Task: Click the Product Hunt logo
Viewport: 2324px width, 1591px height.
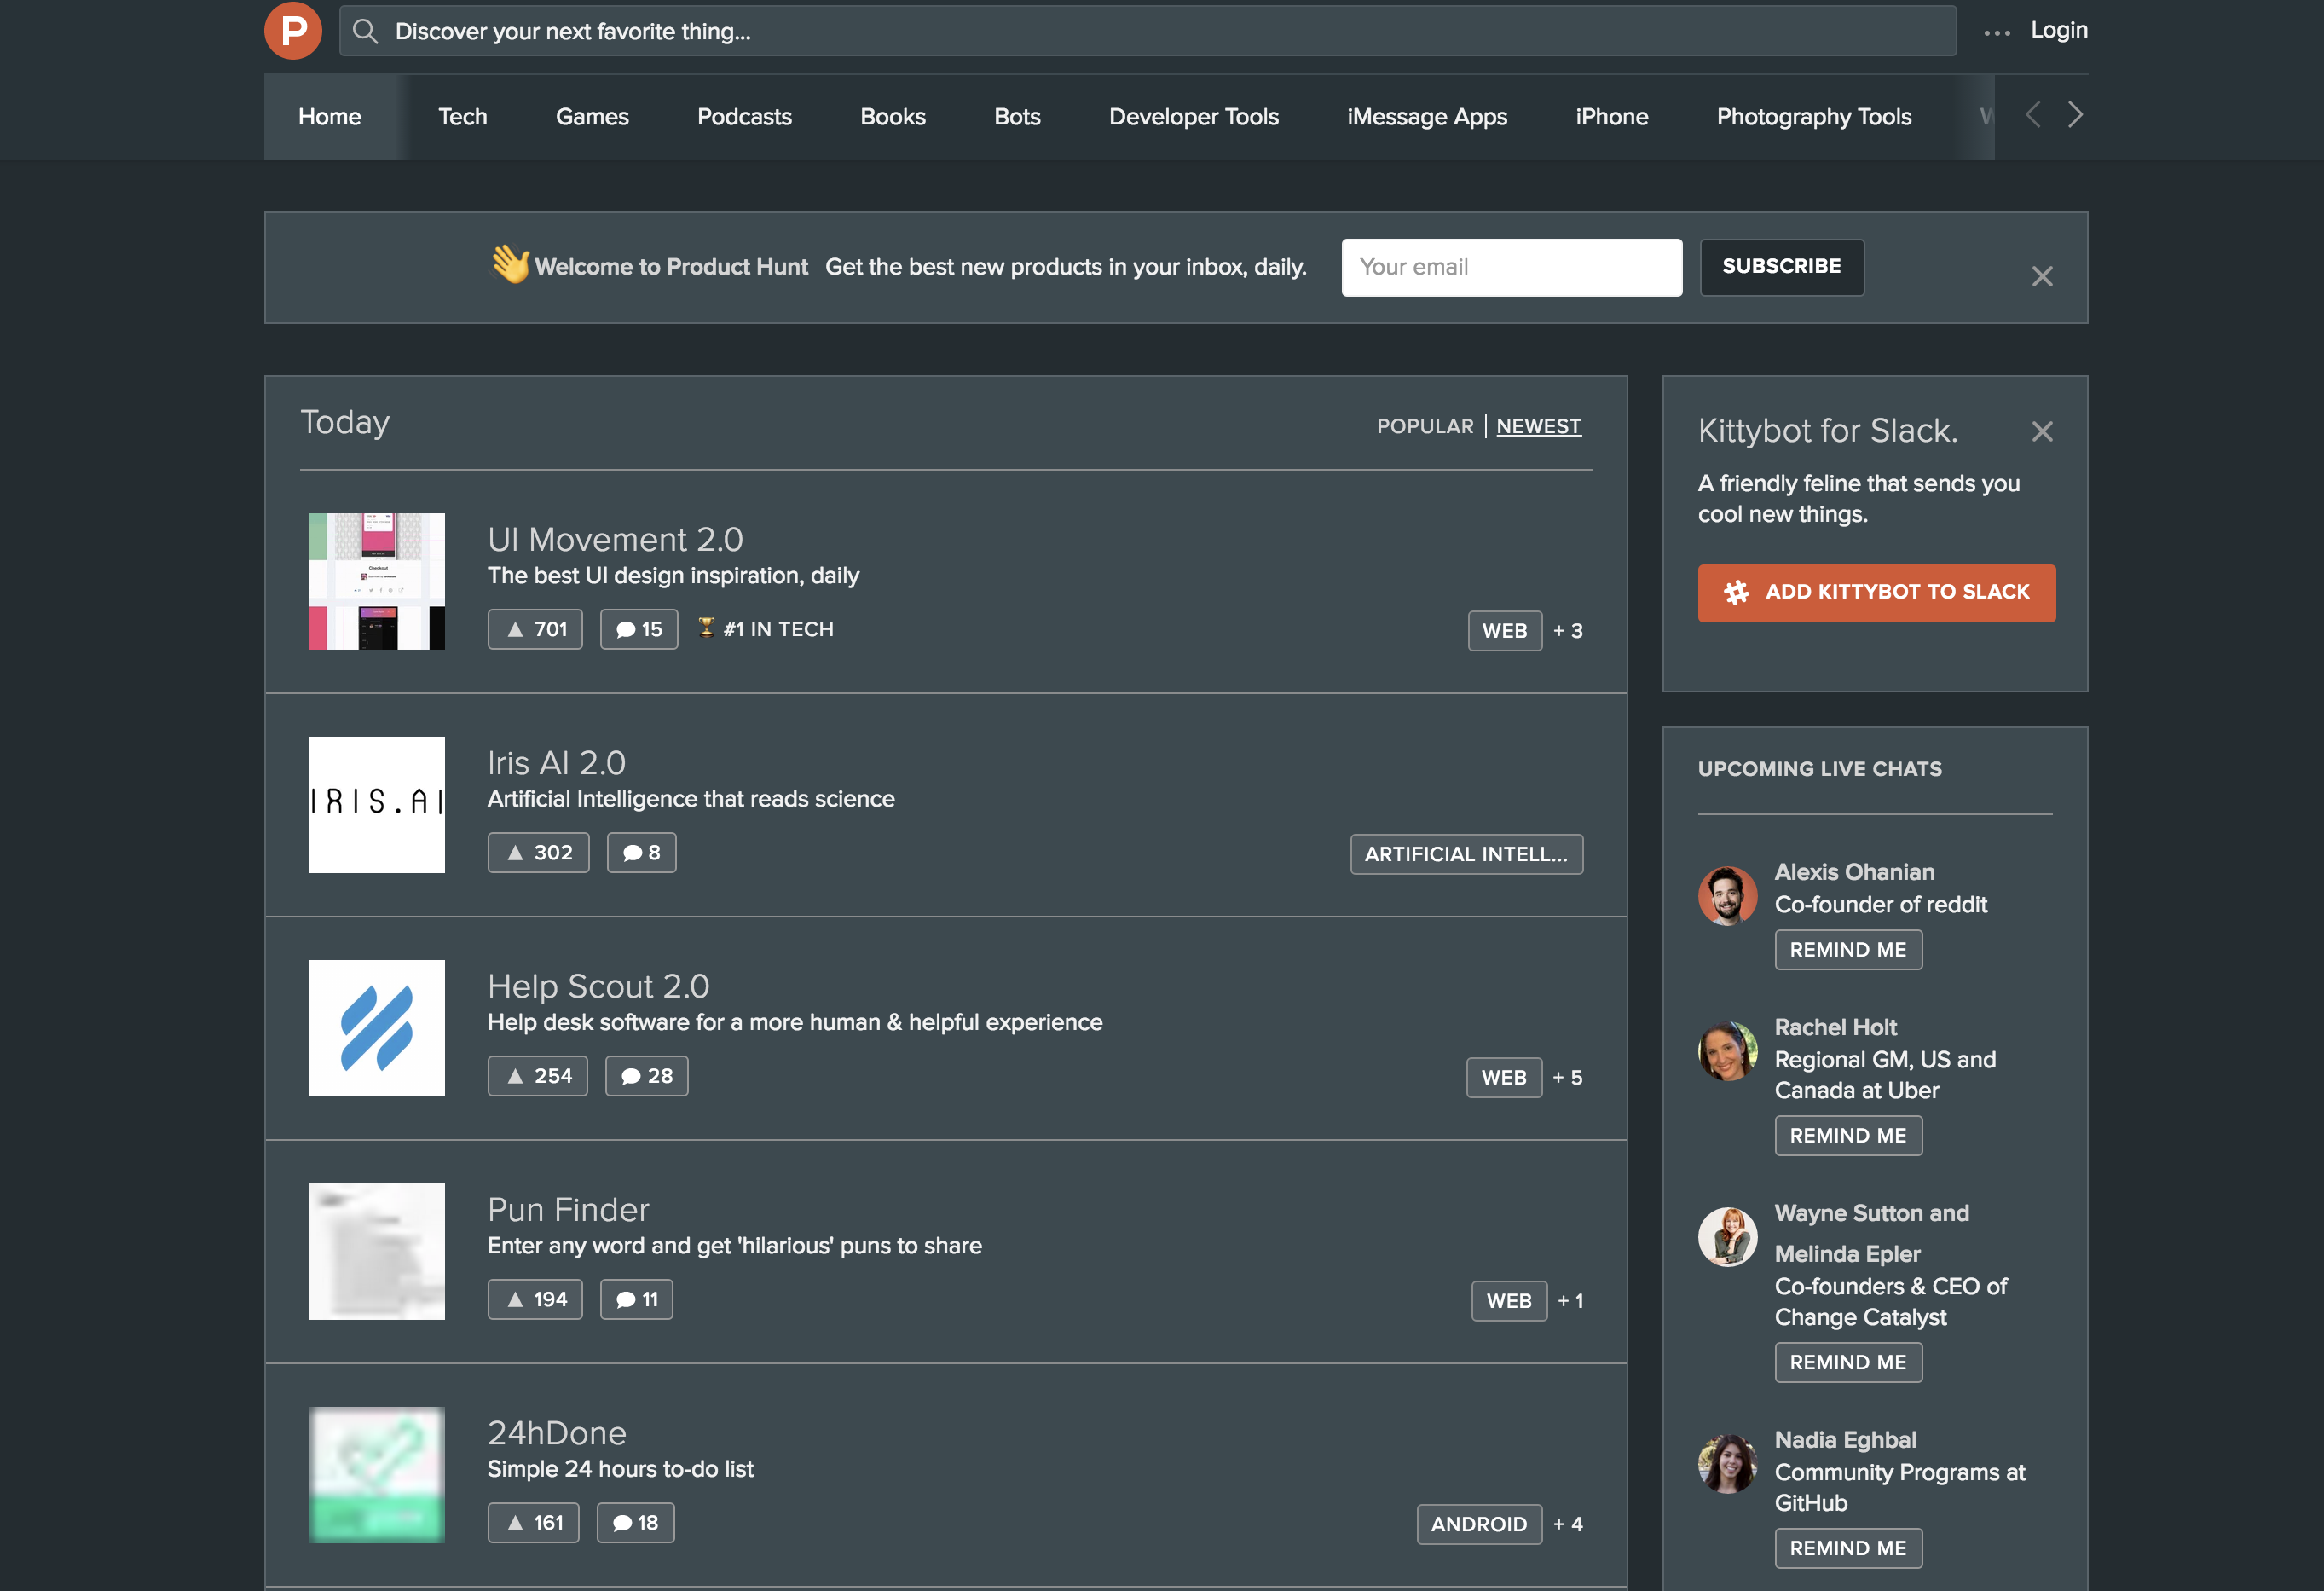Action: click(292, 30)
